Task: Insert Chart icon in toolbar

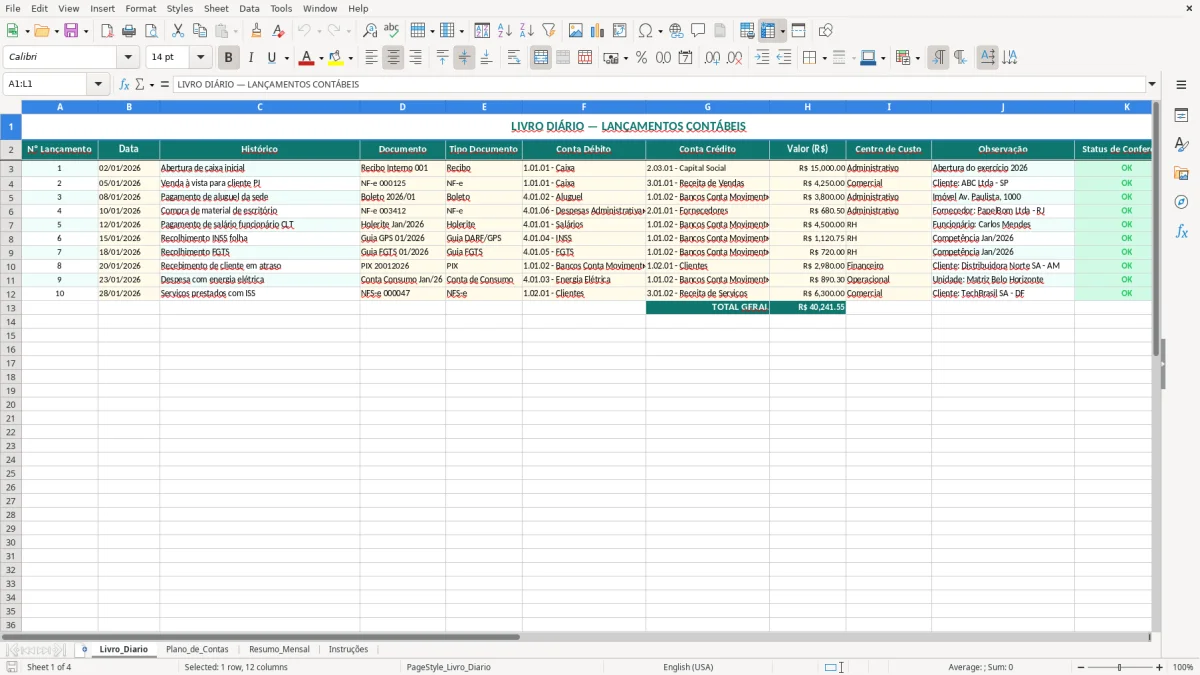Action: pos(598,31)
